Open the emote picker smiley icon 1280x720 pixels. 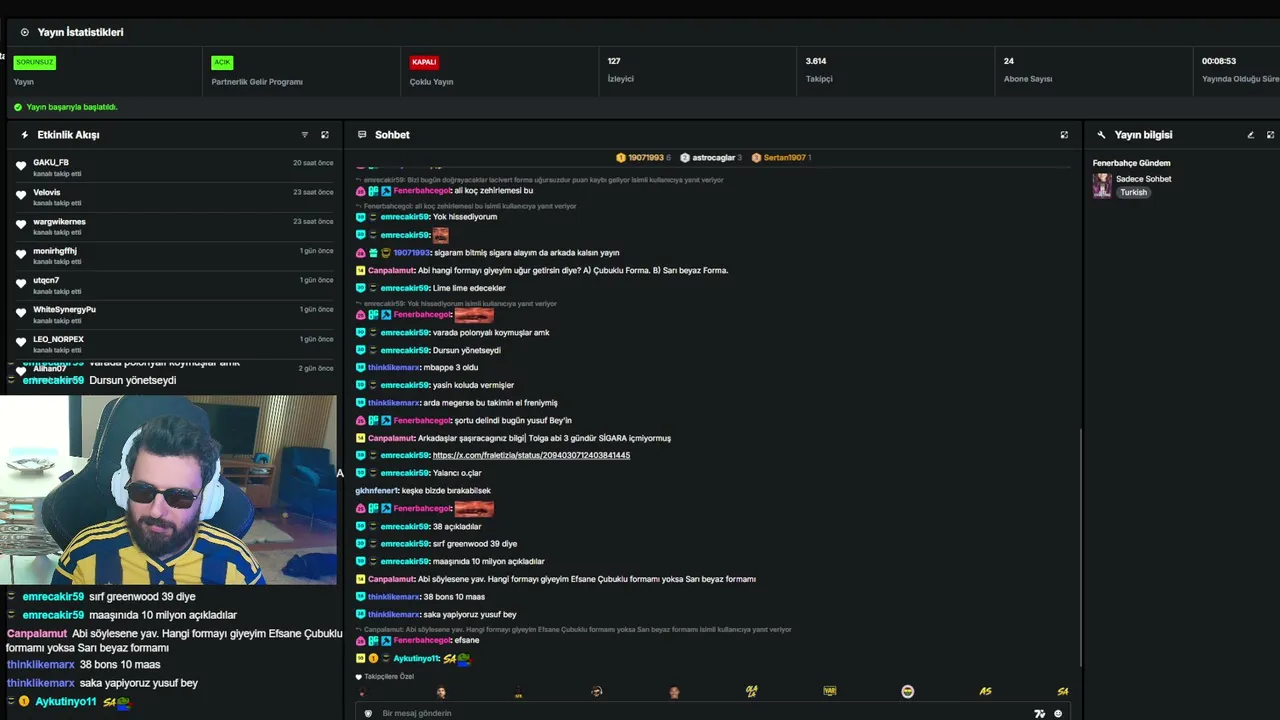coord(1058,714)
